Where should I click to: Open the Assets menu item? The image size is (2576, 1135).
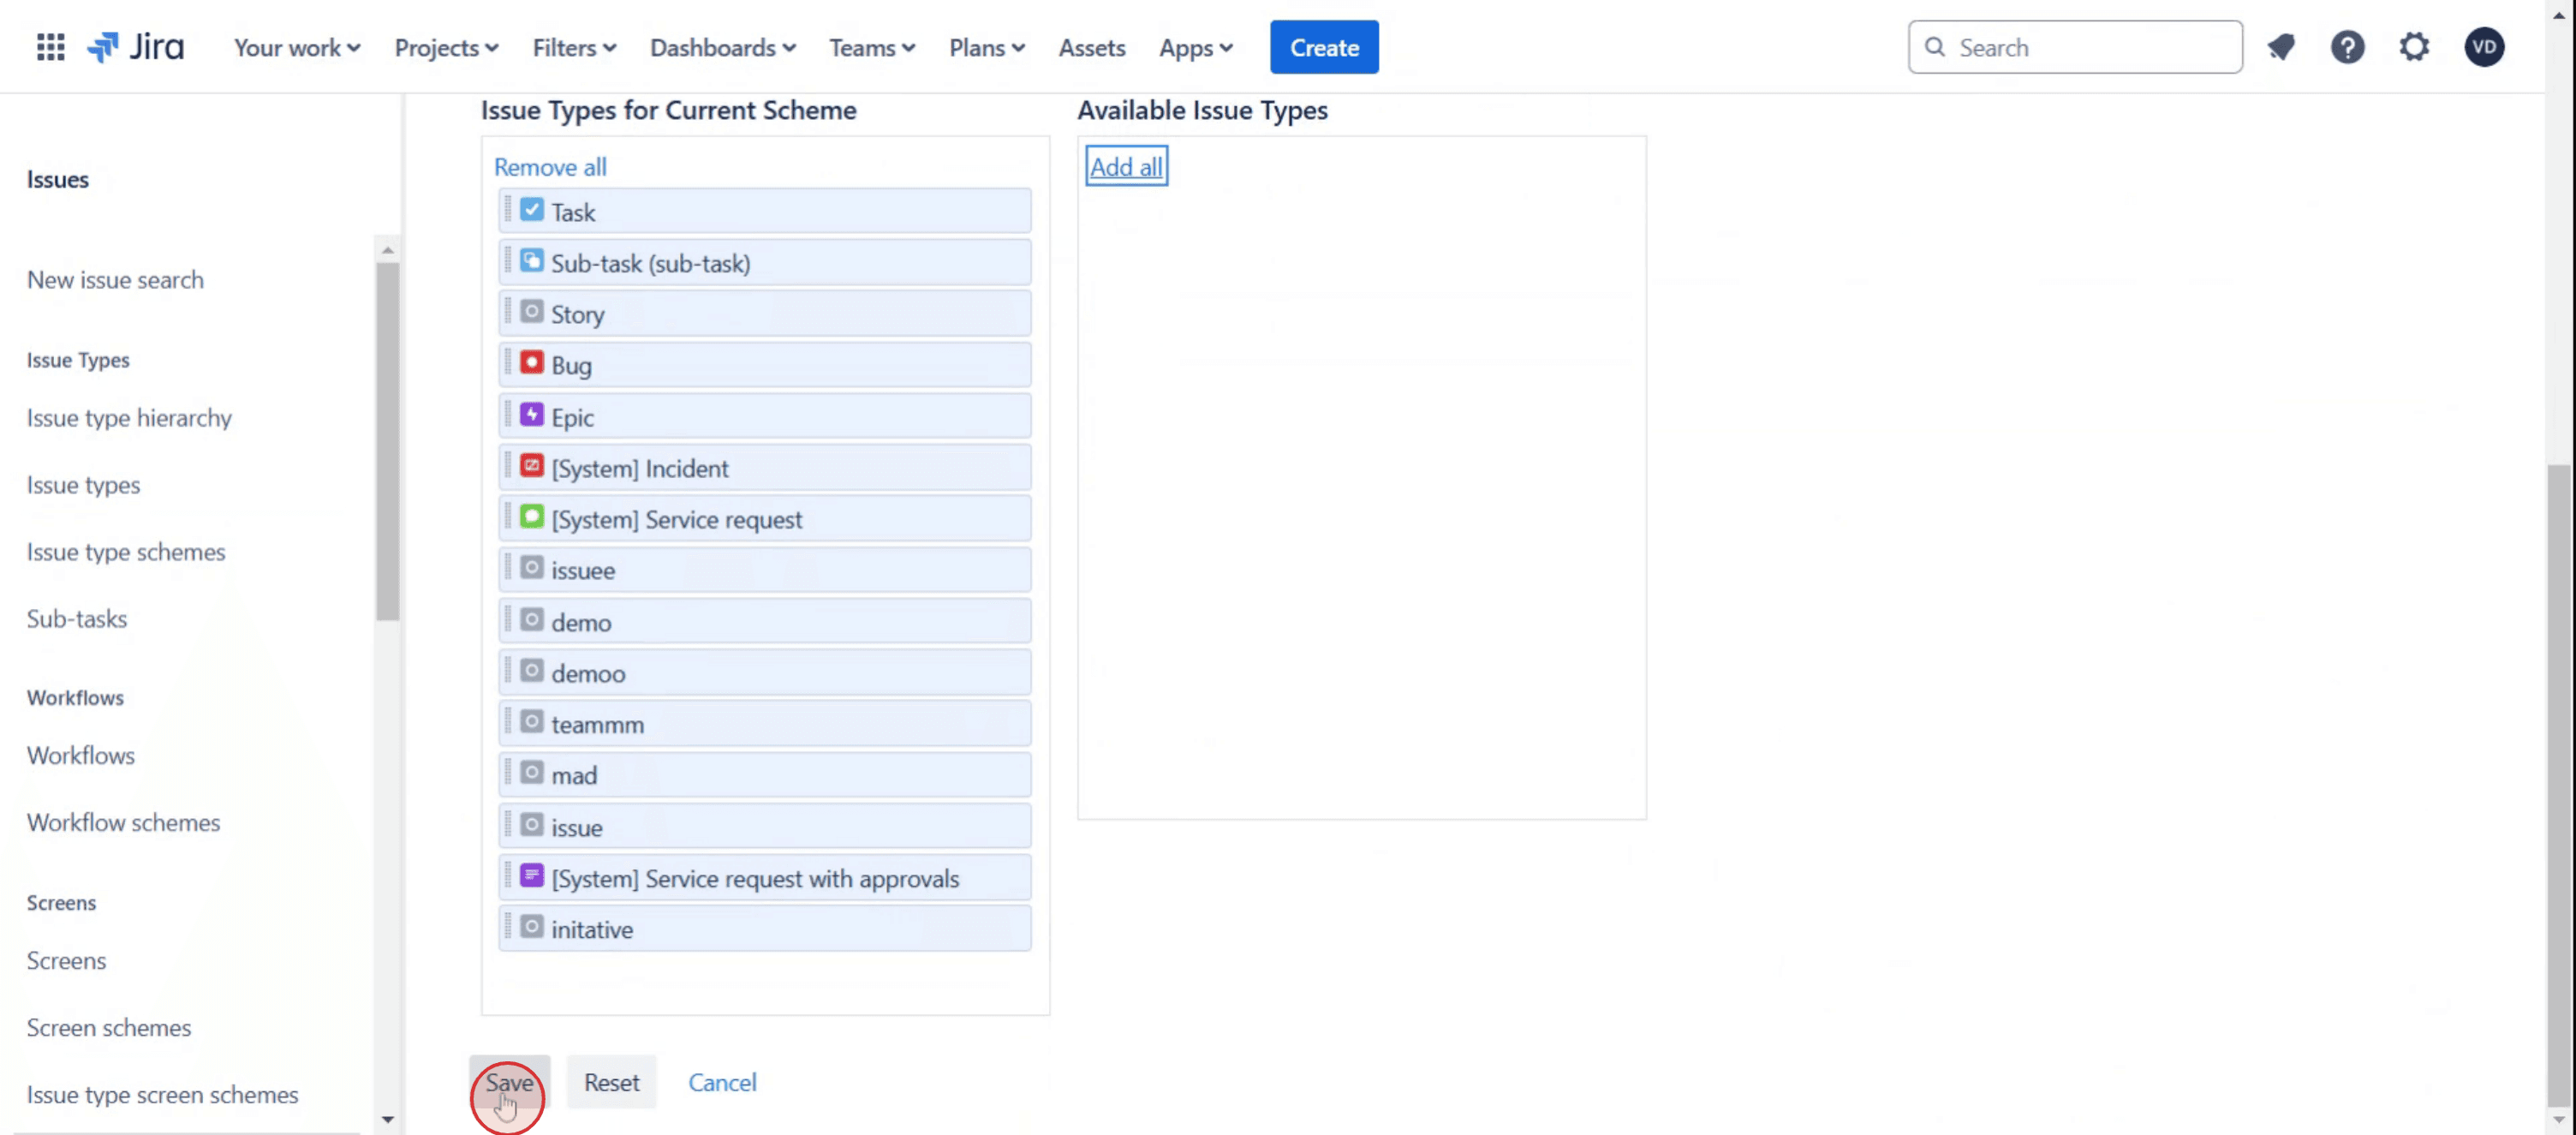pyautogui.click(x=1091, y=47)
